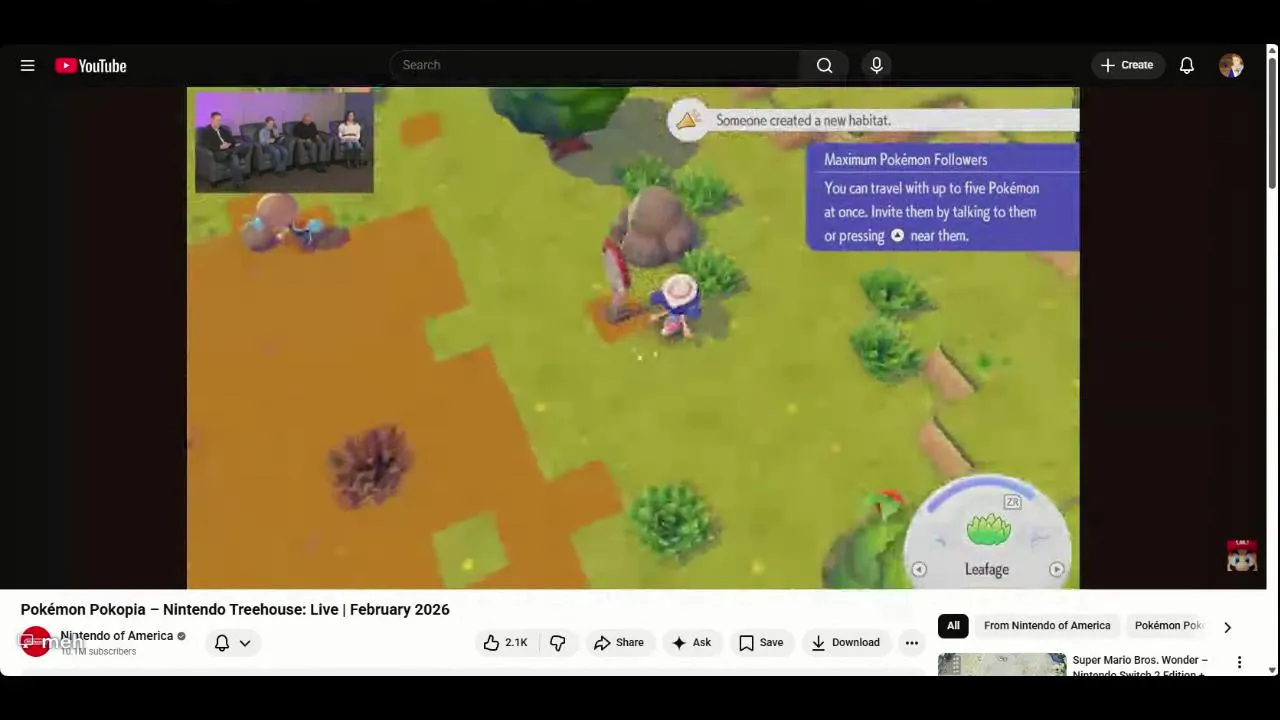The width and height of the screenshot is (1280, 720).
Task: Open the more actions three-dot menu
Action: pyautogui.click(x=912, y=643)
